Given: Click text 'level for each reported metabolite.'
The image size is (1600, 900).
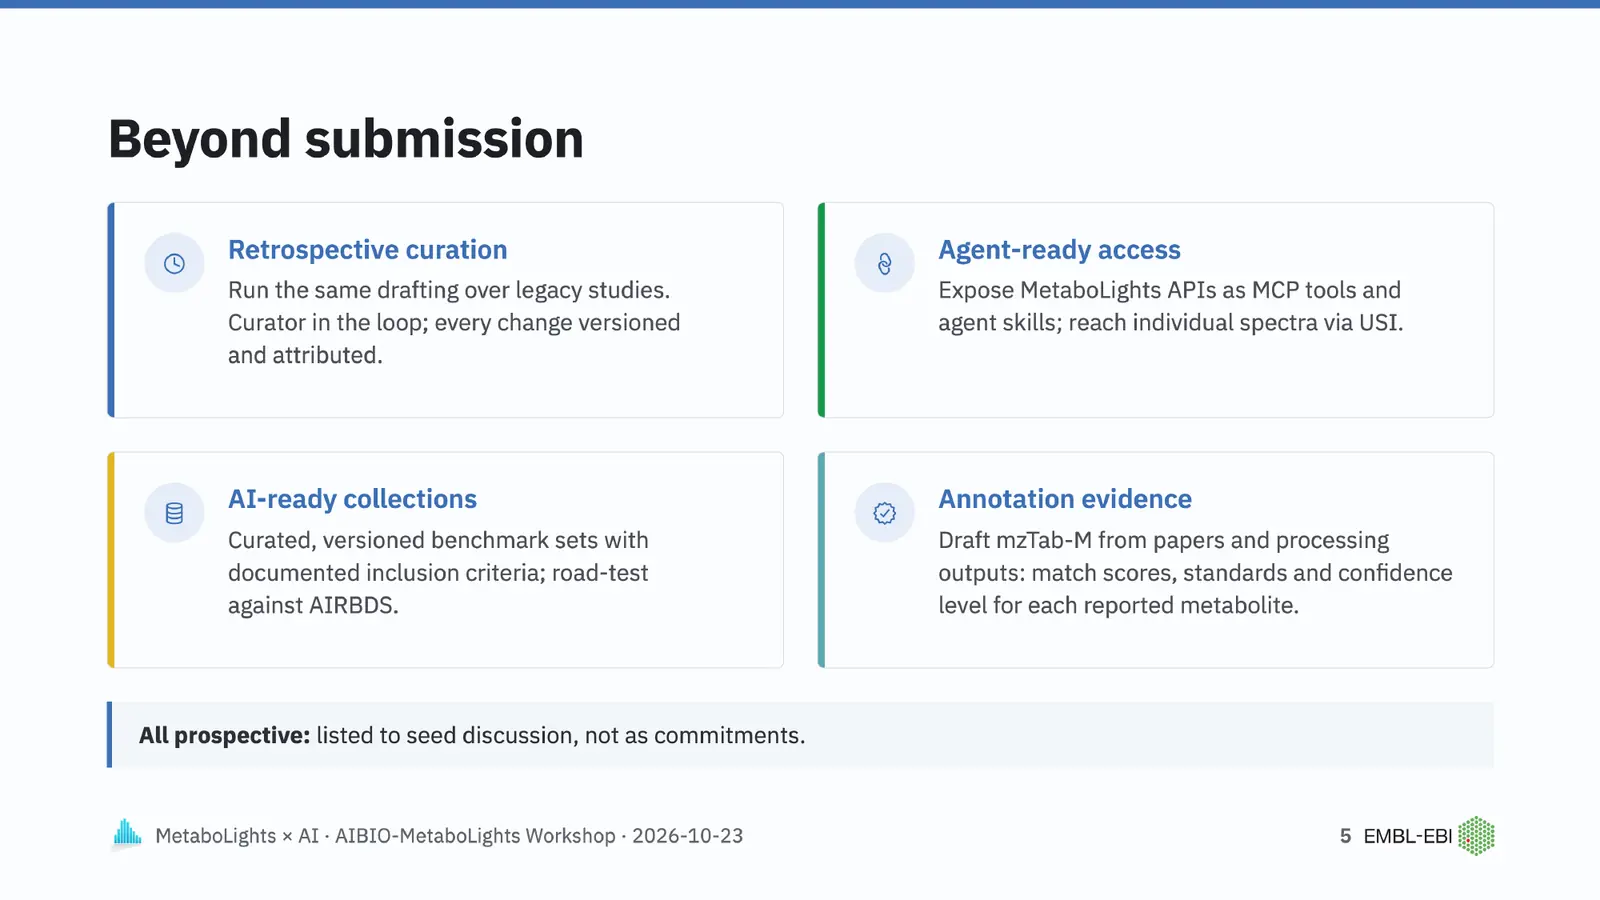Looking at the screenshot, I should click(1118, 605).
